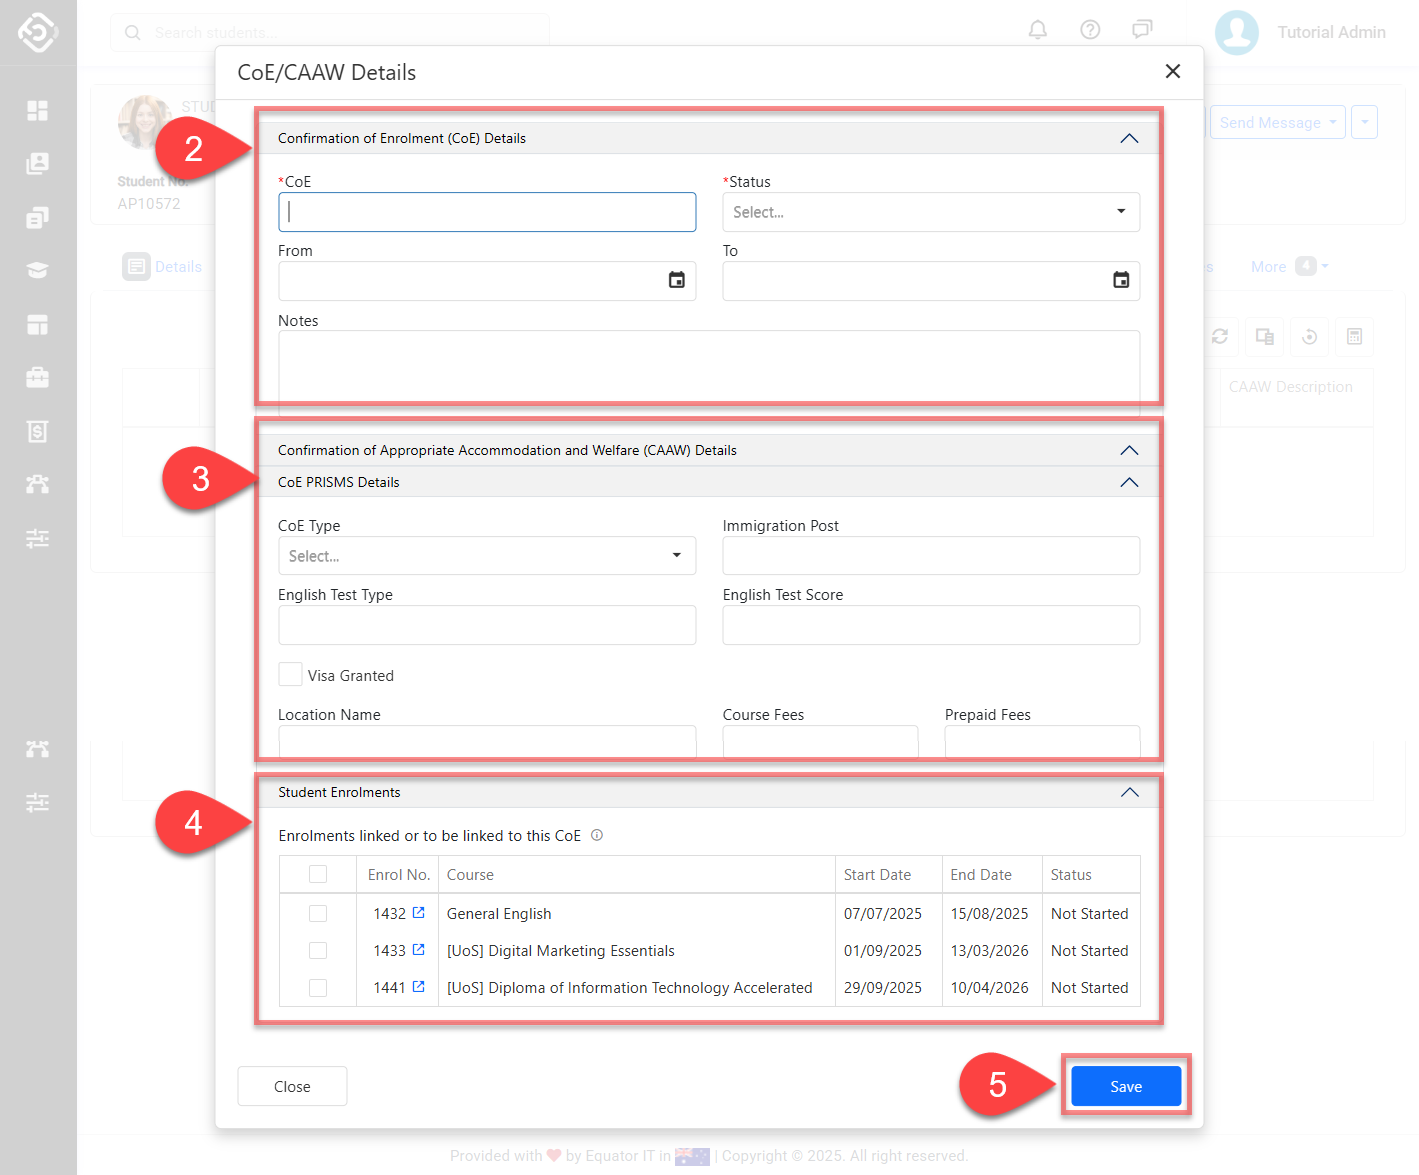Open notifications bell icon
This screenshot has width=1419, height=1175.
coord(1038,30)
